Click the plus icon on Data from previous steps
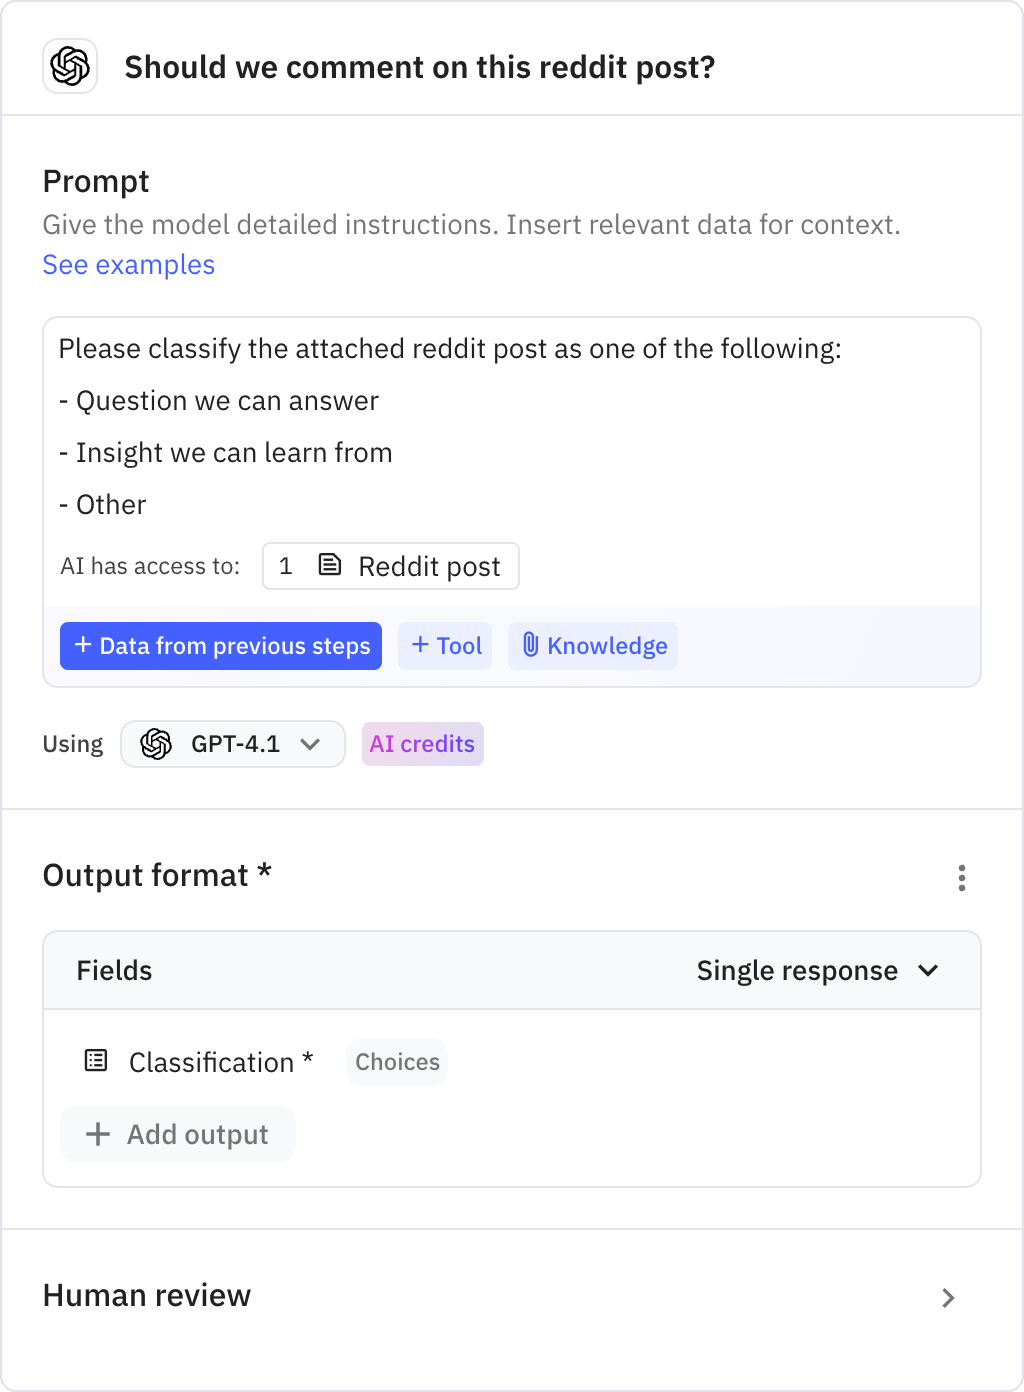Viewport: 1024px width, 1392px height. 83,645
